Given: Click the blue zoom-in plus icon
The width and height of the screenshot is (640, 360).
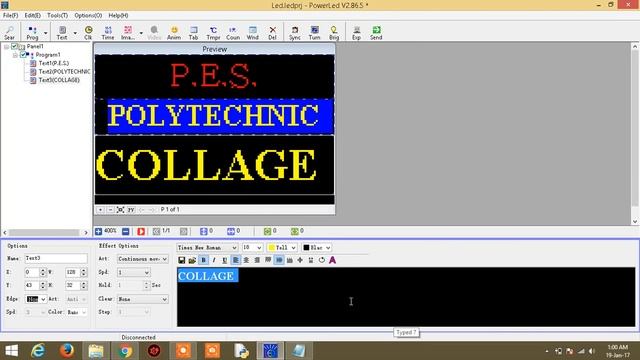Looking at the screenshot, I should pyautogui.click(x=98, y=231).
